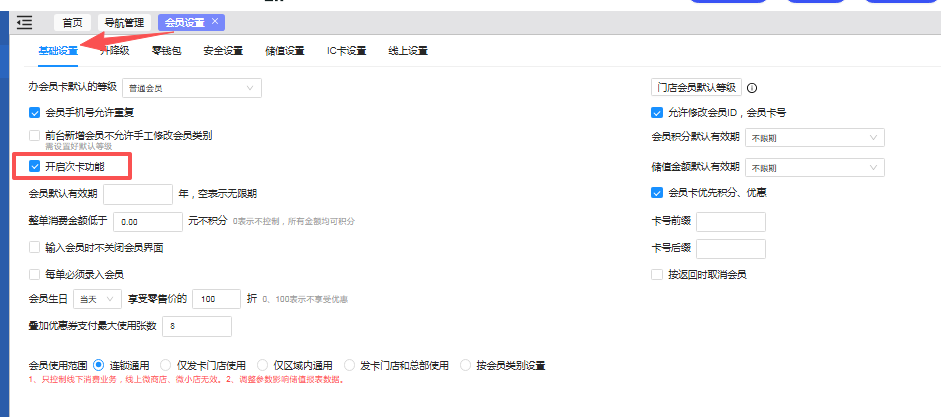
Task: Close the 会员设置 tab
Action: [x=215, y=22]
